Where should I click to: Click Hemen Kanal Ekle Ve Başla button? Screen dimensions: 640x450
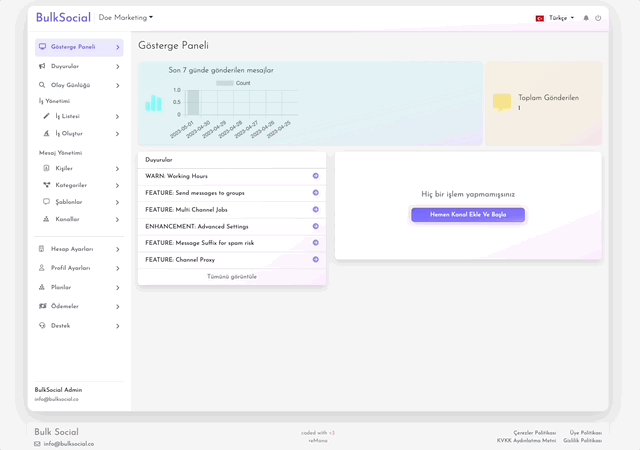pyautogui.click(x=468, y=215)
